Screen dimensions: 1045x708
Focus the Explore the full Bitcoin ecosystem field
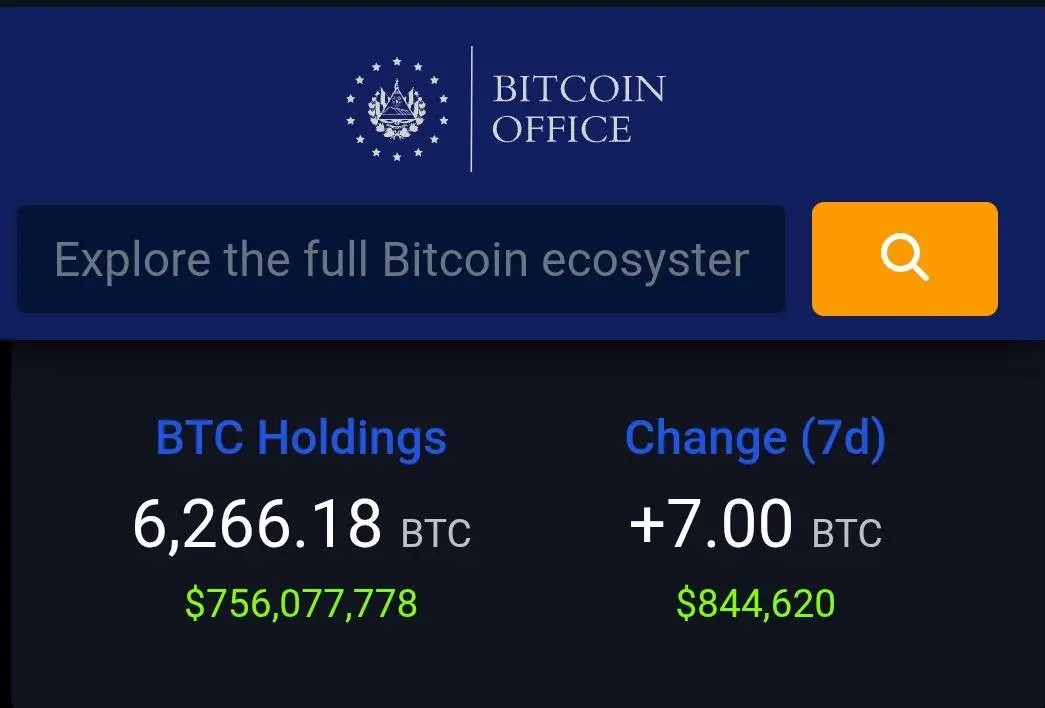click(401, 259)
